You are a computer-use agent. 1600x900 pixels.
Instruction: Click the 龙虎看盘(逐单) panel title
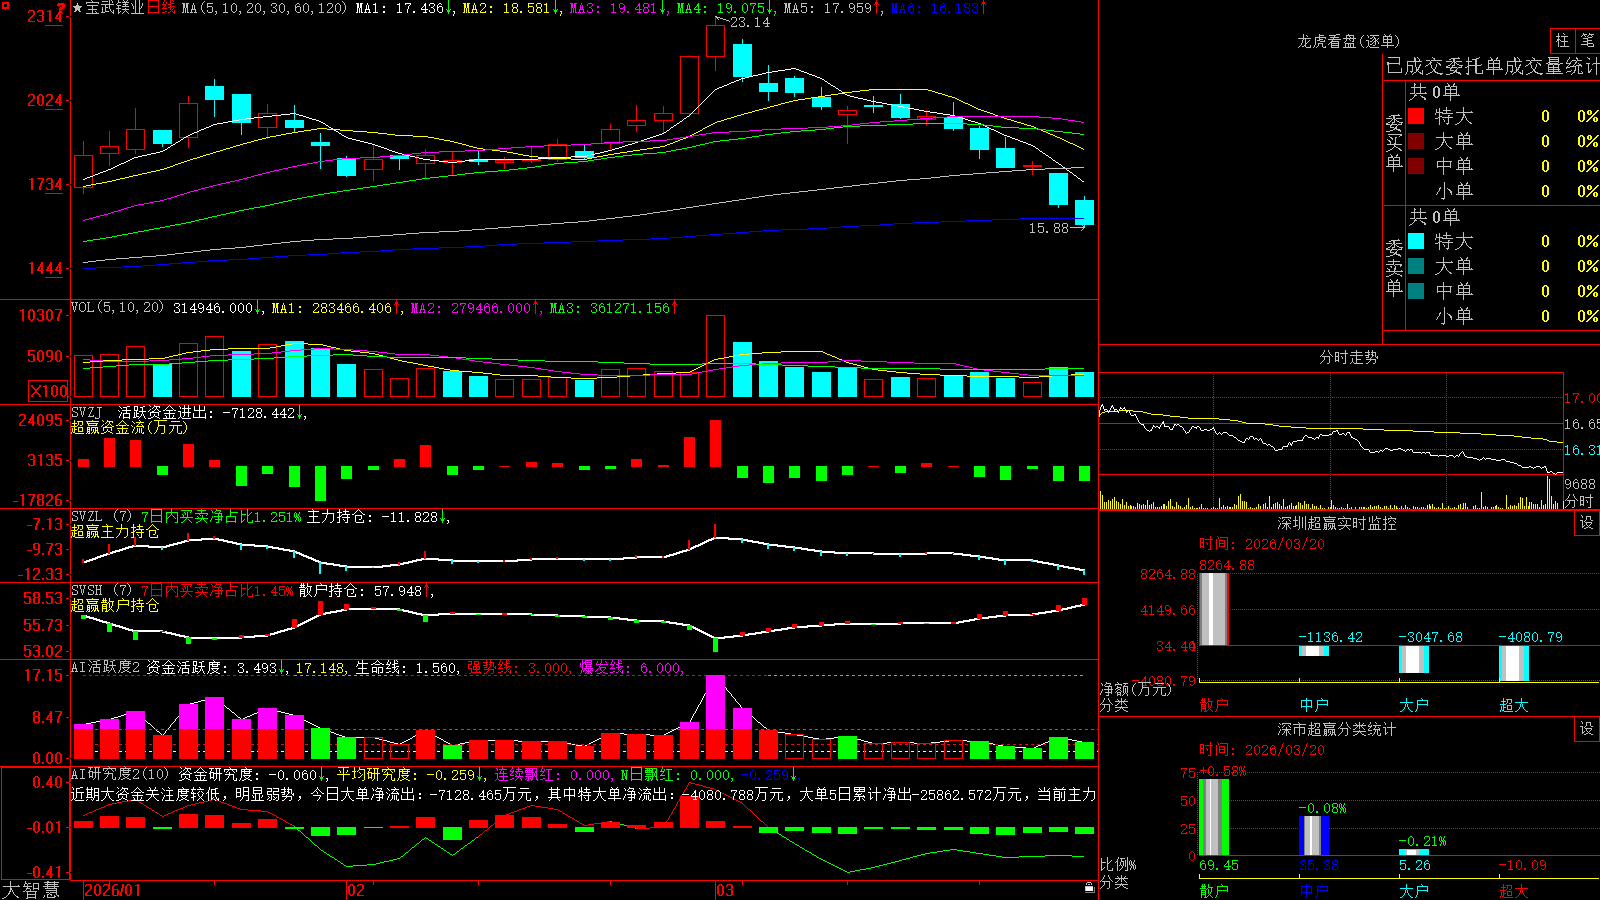pos(1348,41)
